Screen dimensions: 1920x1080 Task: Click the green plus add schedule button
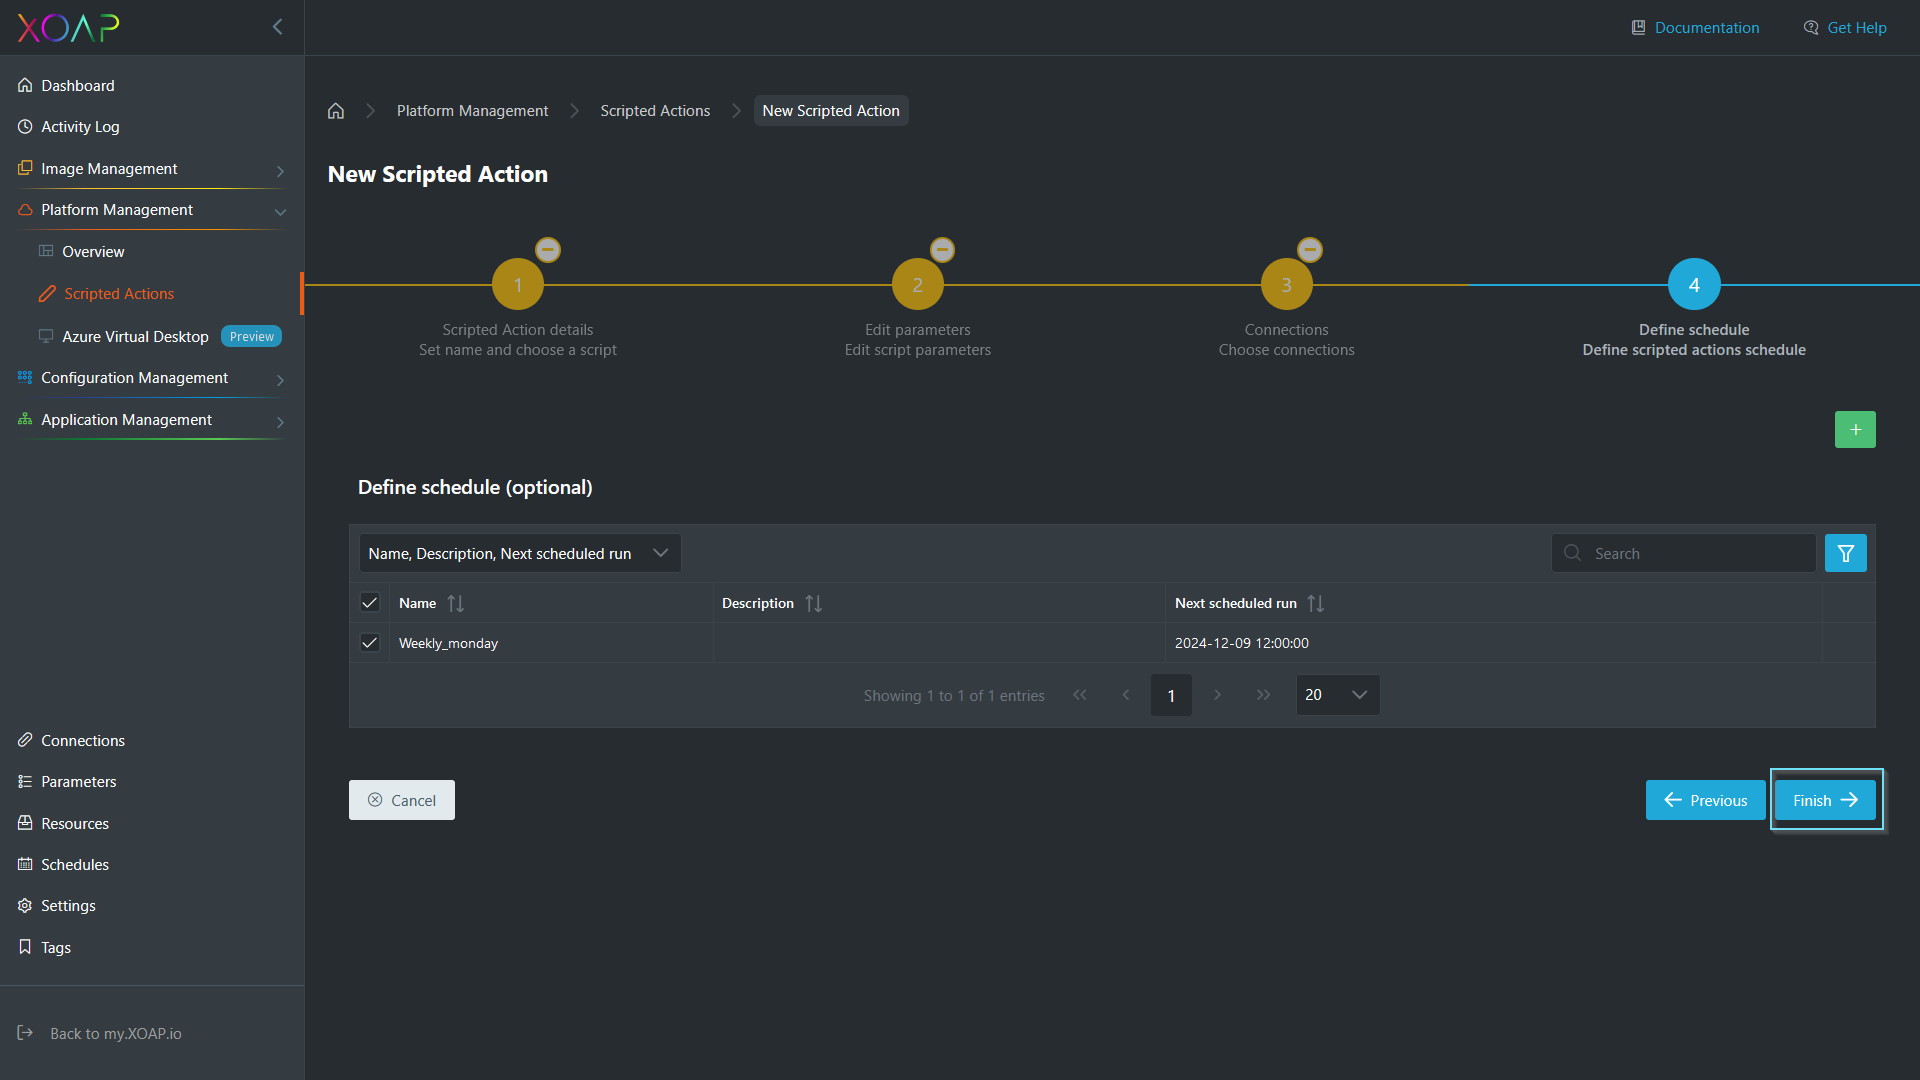tap(1855, 430)
